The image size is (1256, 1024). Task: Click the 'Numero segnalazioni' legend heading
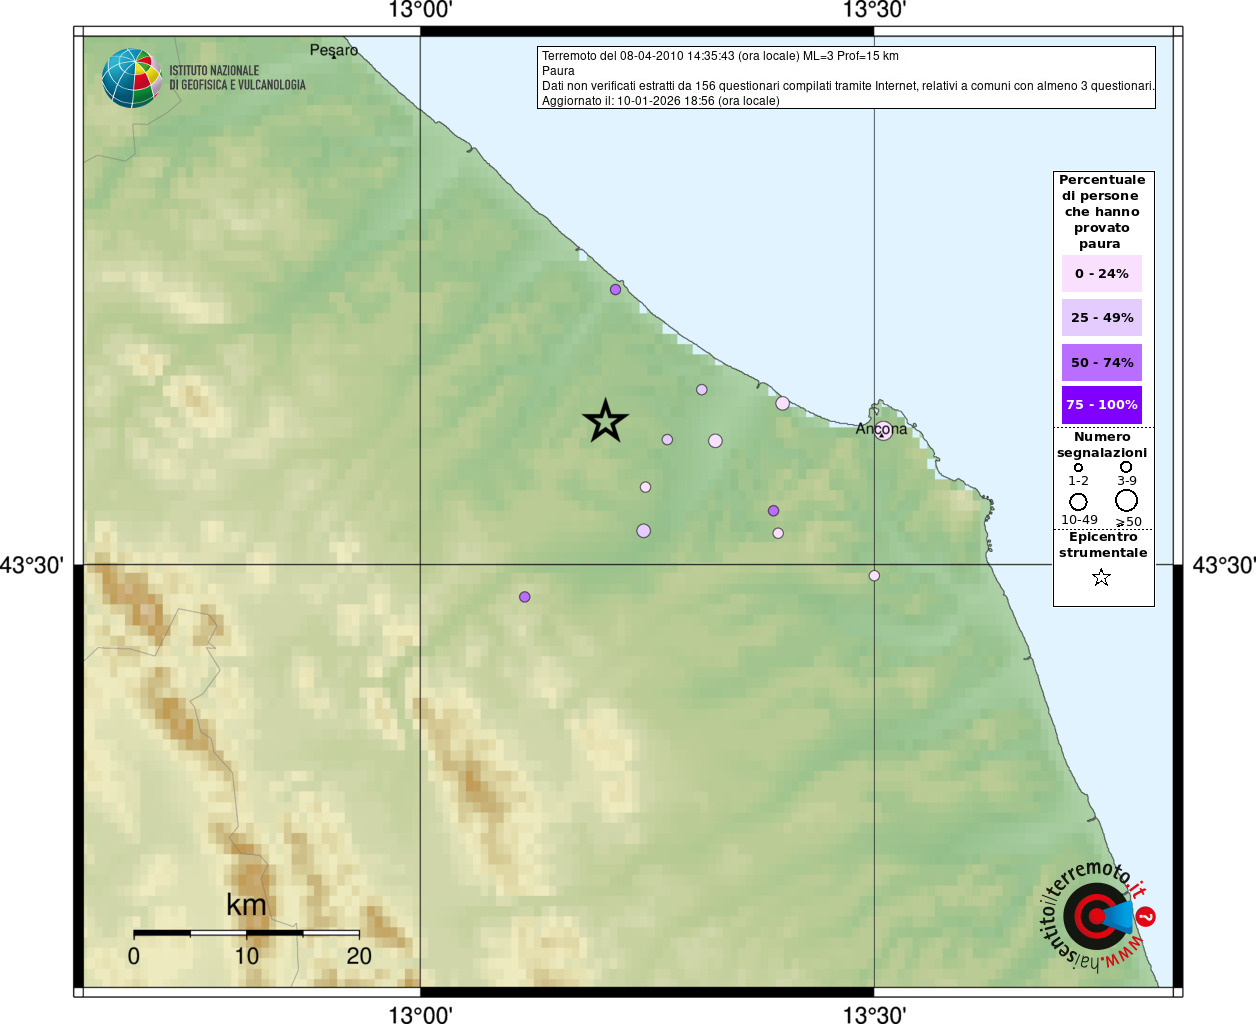pyautogui.click(x=1102, y=445)
